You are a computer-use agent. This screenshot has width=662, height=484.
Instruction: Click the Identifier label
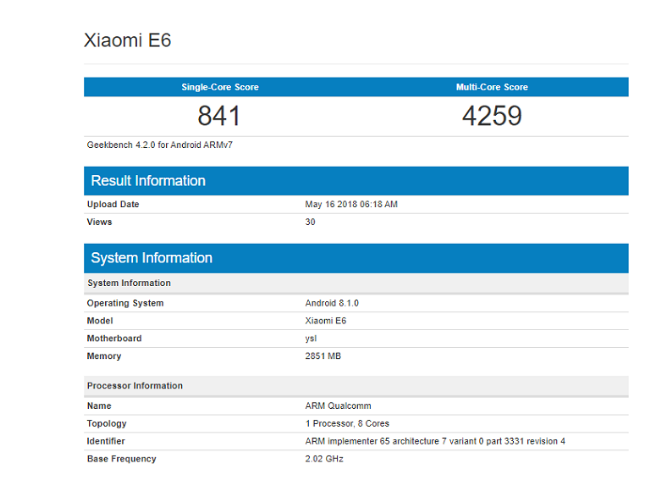pos(106,441)
